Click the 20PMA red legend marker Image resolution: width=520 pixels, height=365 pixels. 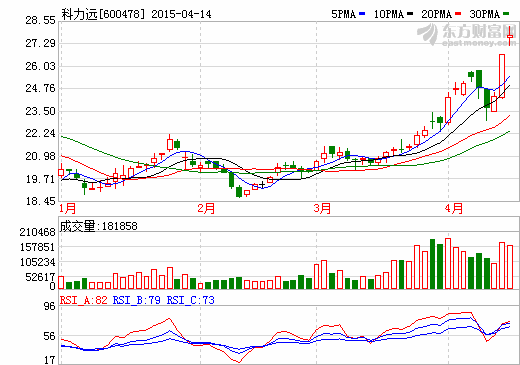[x=458, y=14]
